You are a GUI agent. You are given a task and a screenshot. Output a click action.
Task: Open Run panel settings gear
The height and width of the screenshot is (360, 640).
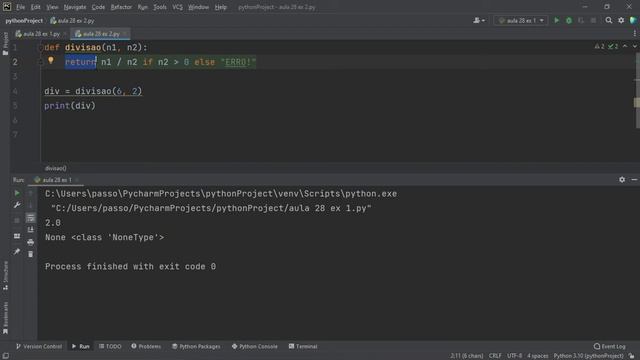coord(622,180)
